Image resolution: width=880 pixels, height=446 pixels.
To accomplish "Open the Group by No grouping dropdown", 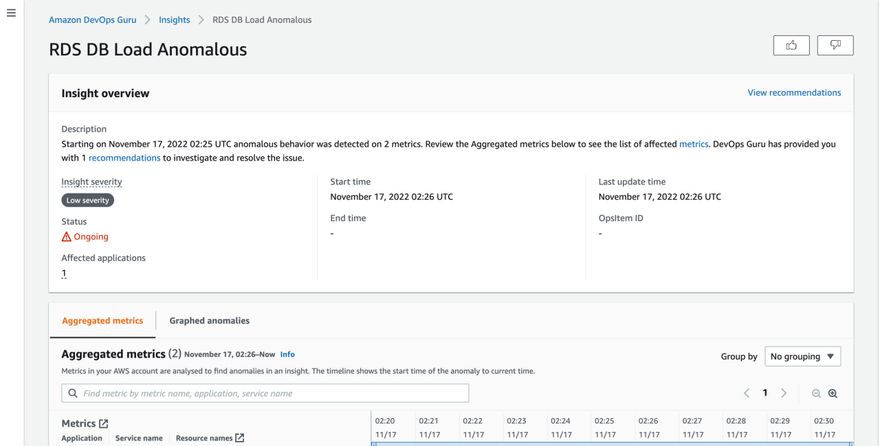I will click(x=803, y=356).
